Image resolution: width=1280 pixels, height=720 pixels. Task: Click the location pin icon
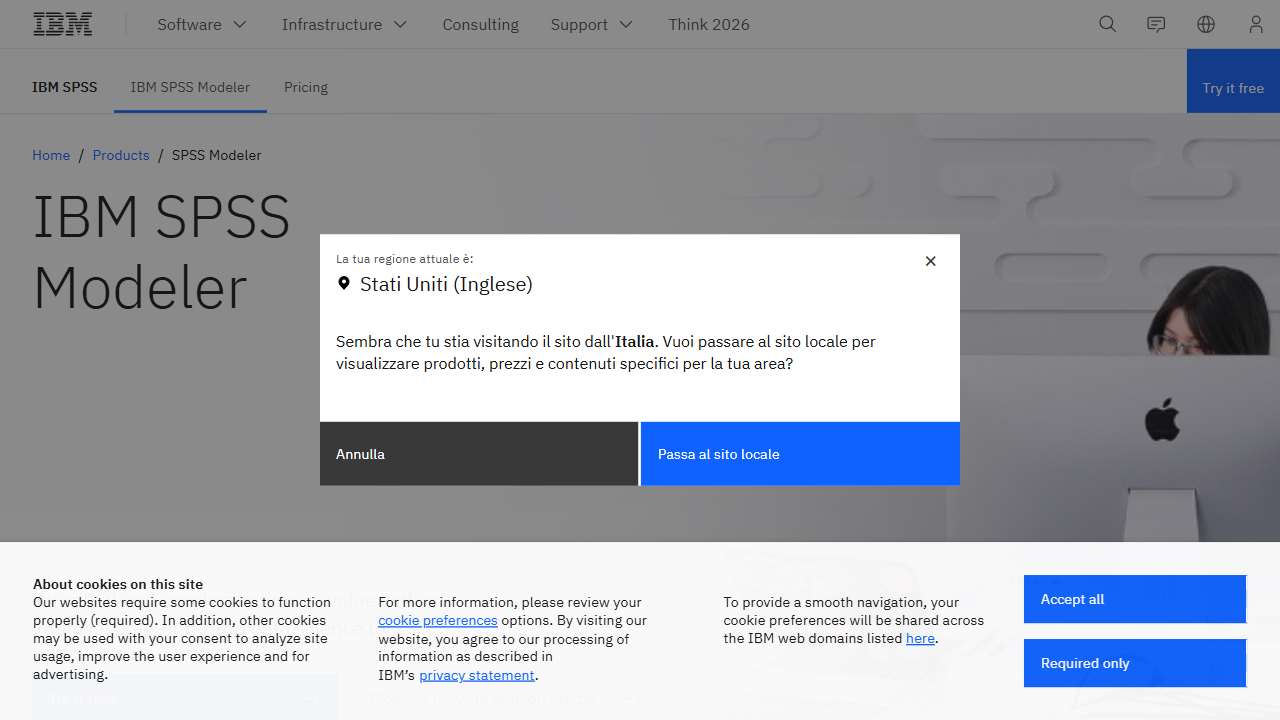(344, 284)
